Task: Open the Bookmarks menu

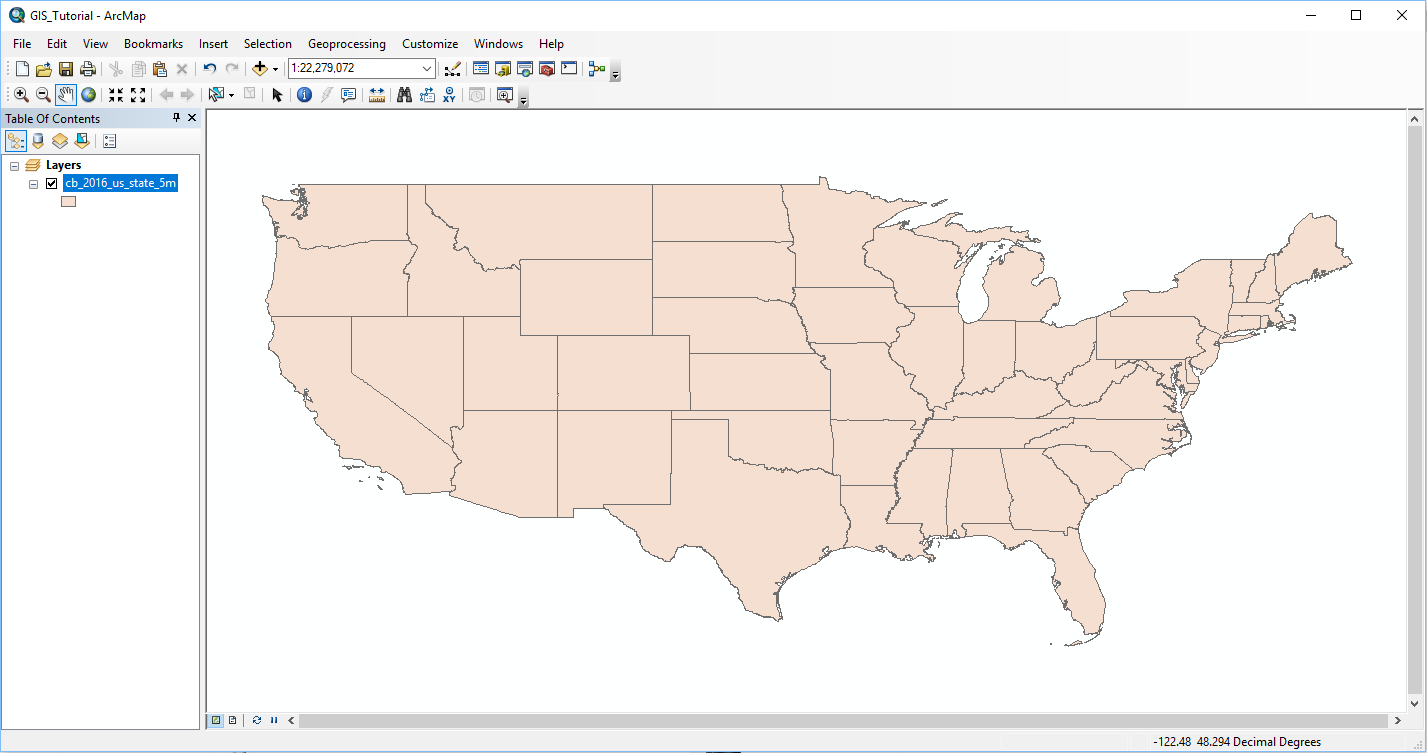Action: tap(153, 44)
